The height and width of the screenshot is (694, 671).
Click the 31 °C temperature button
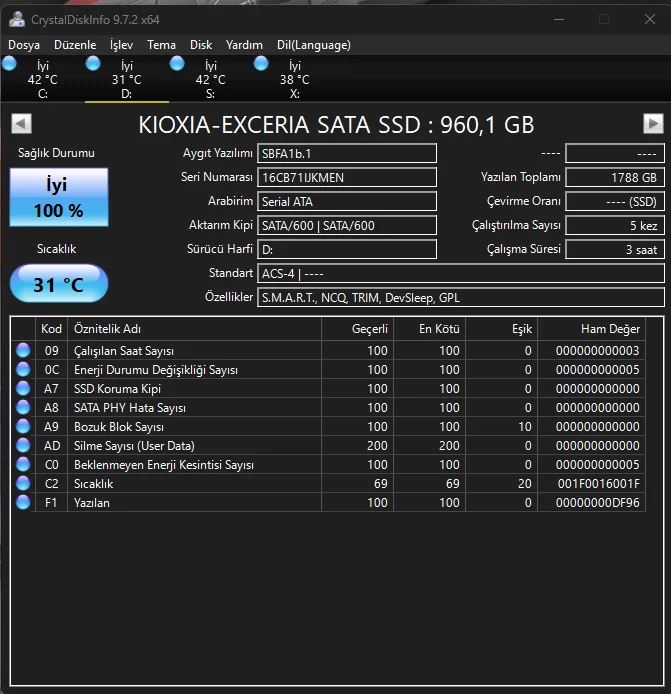(x=59, y=284)
